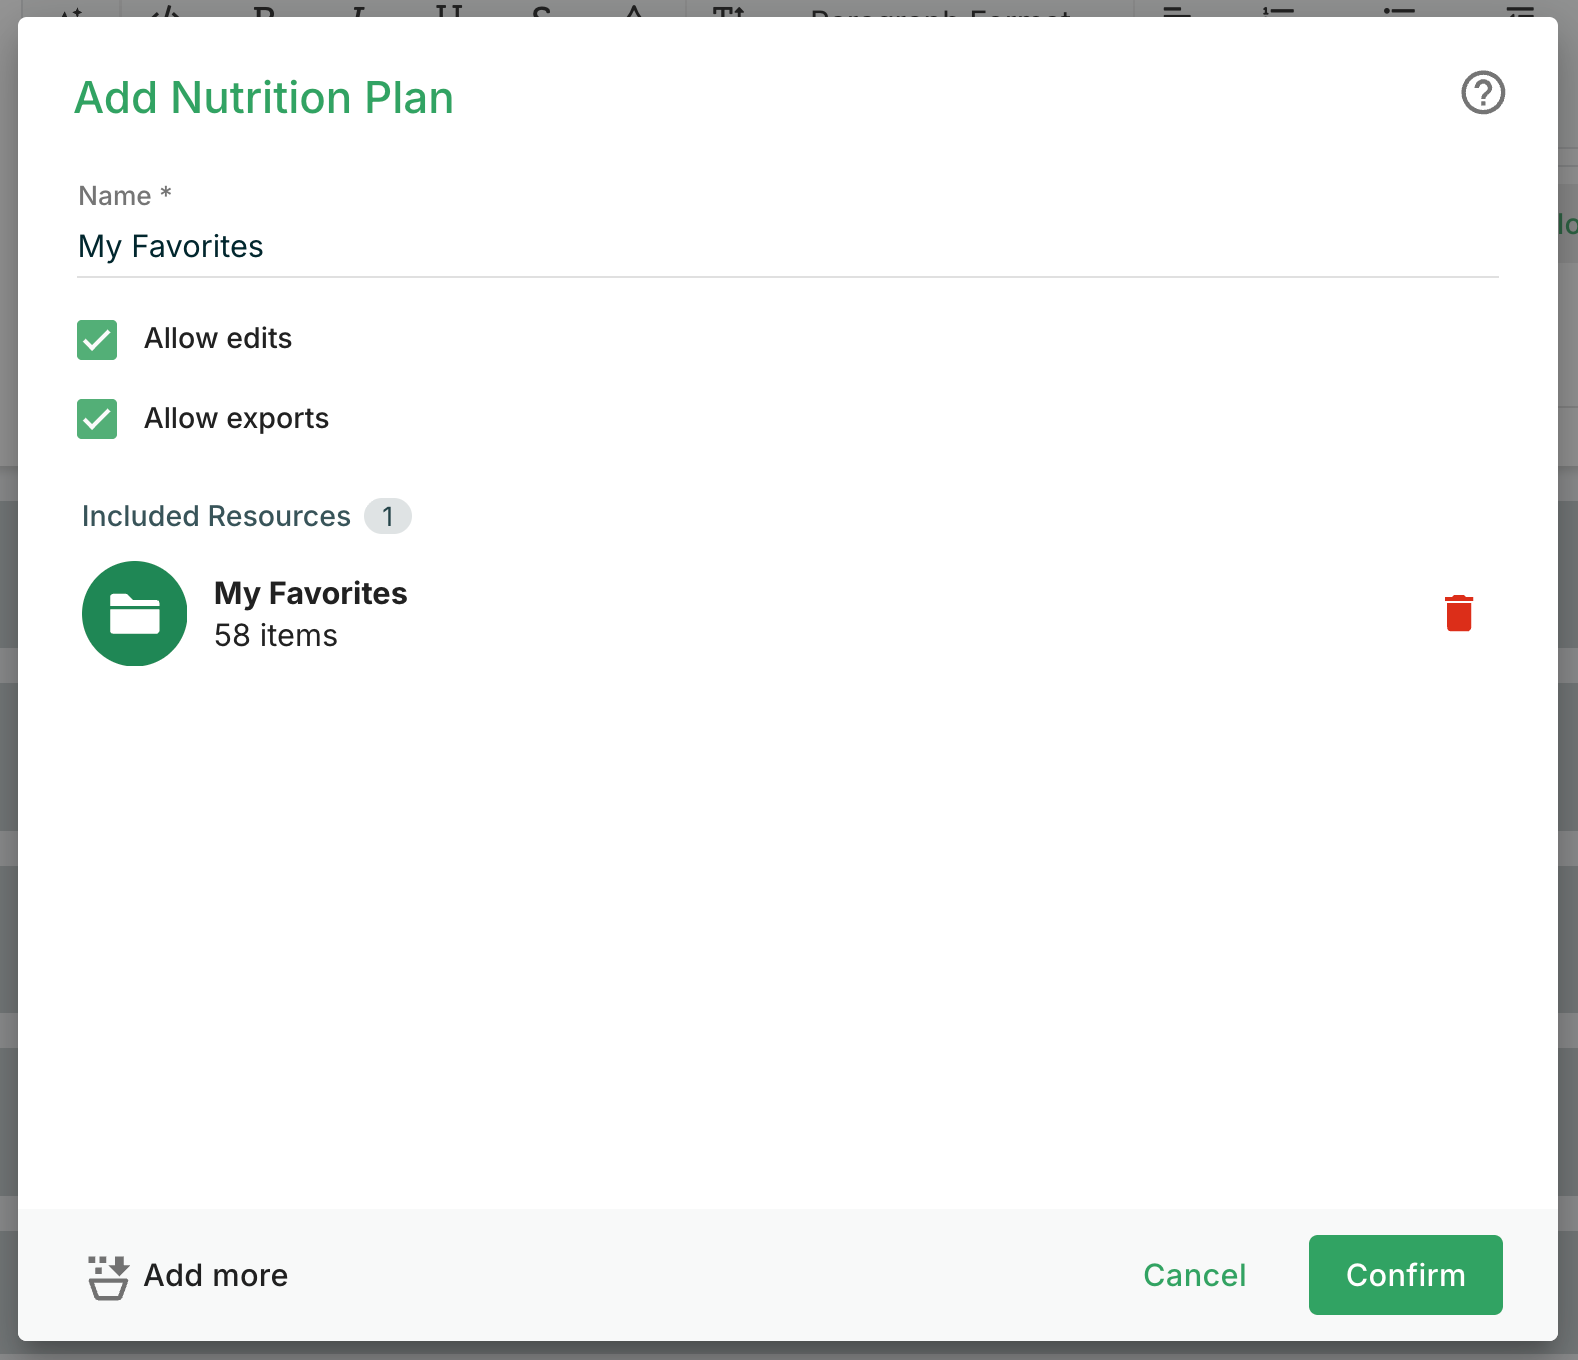Click the Add more text button
1578x1360 pixels.
pyautogui.click(x=216, y=1275)
